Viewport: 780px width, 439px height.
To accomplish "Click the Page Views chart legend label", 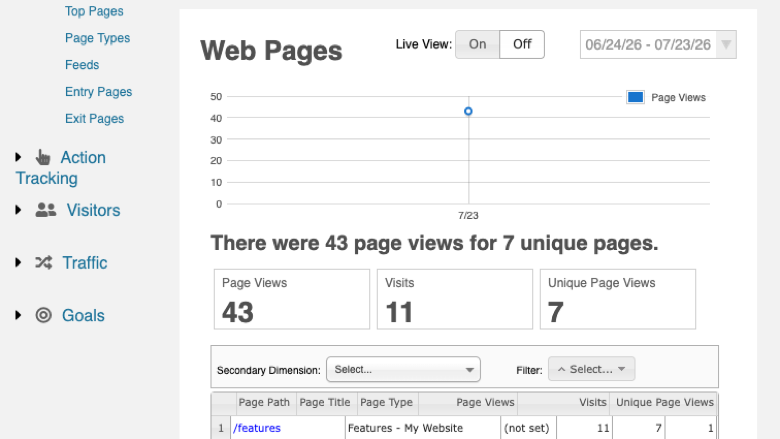I will (x=679, y=97).
